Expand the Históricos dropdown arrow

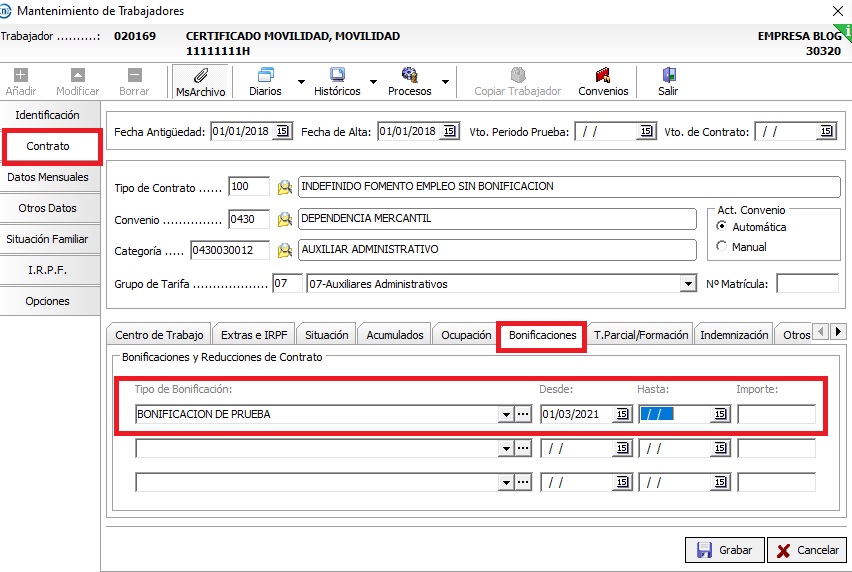[x=373, y=82]
